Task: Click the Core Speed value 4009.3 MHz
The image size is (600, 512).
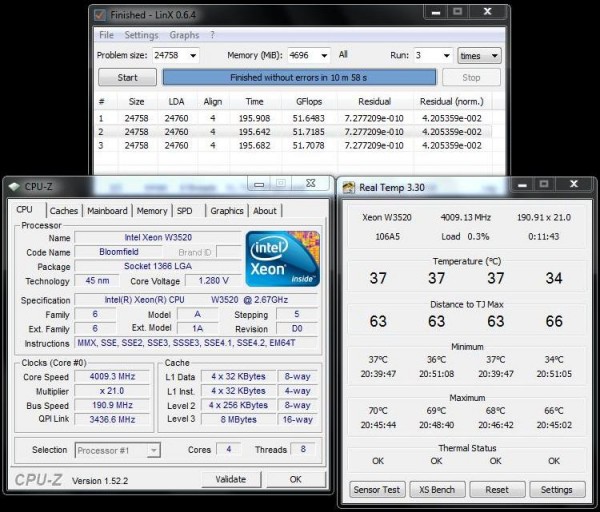Action: click(112, 377)
